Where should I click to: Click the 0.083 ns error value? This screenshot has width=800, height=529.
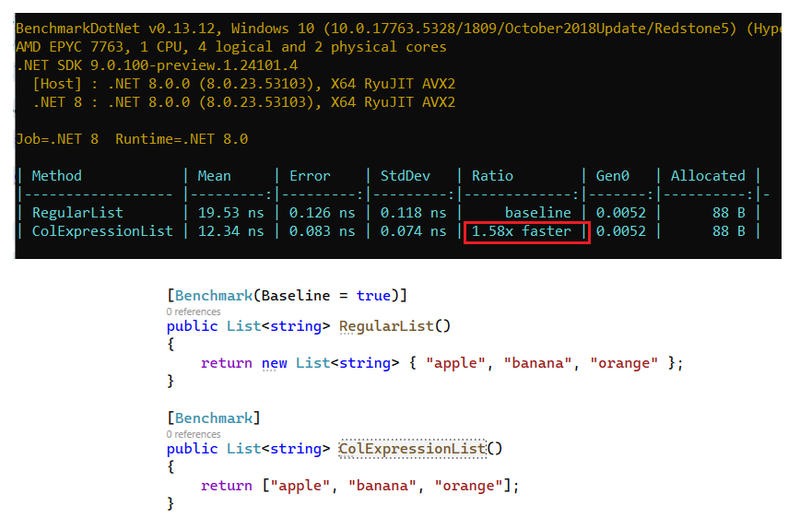(x=322, y=231)
